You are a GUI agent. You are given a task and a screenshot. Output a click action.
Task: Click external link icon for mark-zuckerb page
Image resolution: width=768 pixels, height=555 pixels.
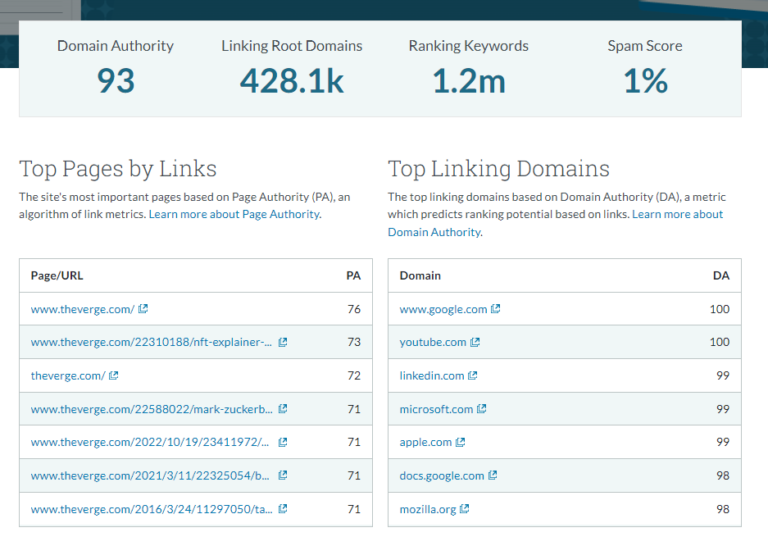tap(283, 409)
